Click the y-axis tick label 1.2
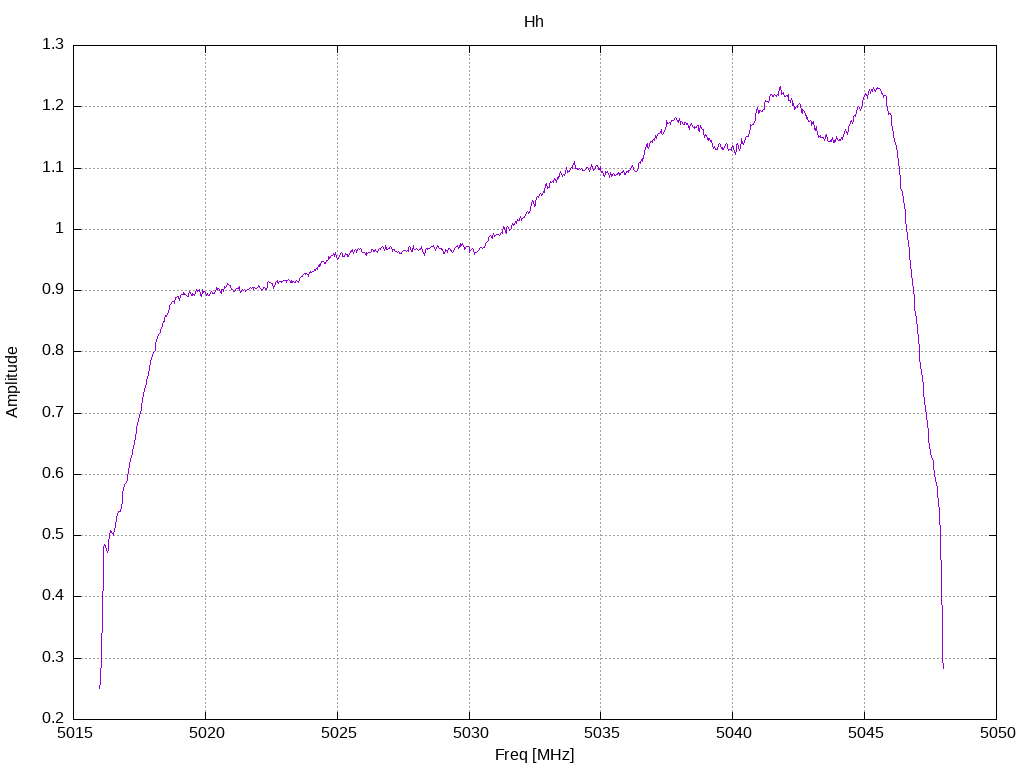1024x768 pixels. [x=53, y=106]
